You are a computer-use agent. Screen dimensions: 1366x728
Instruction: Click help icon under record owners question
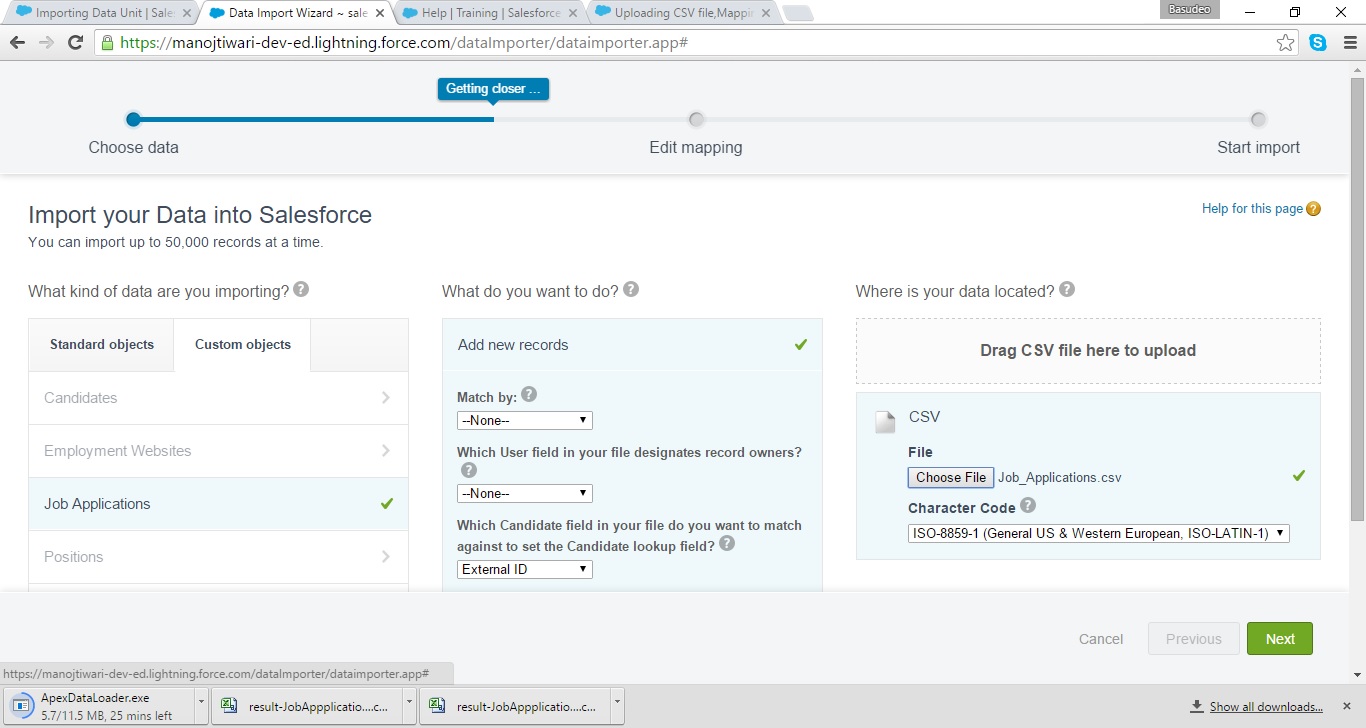coord(469,470)
